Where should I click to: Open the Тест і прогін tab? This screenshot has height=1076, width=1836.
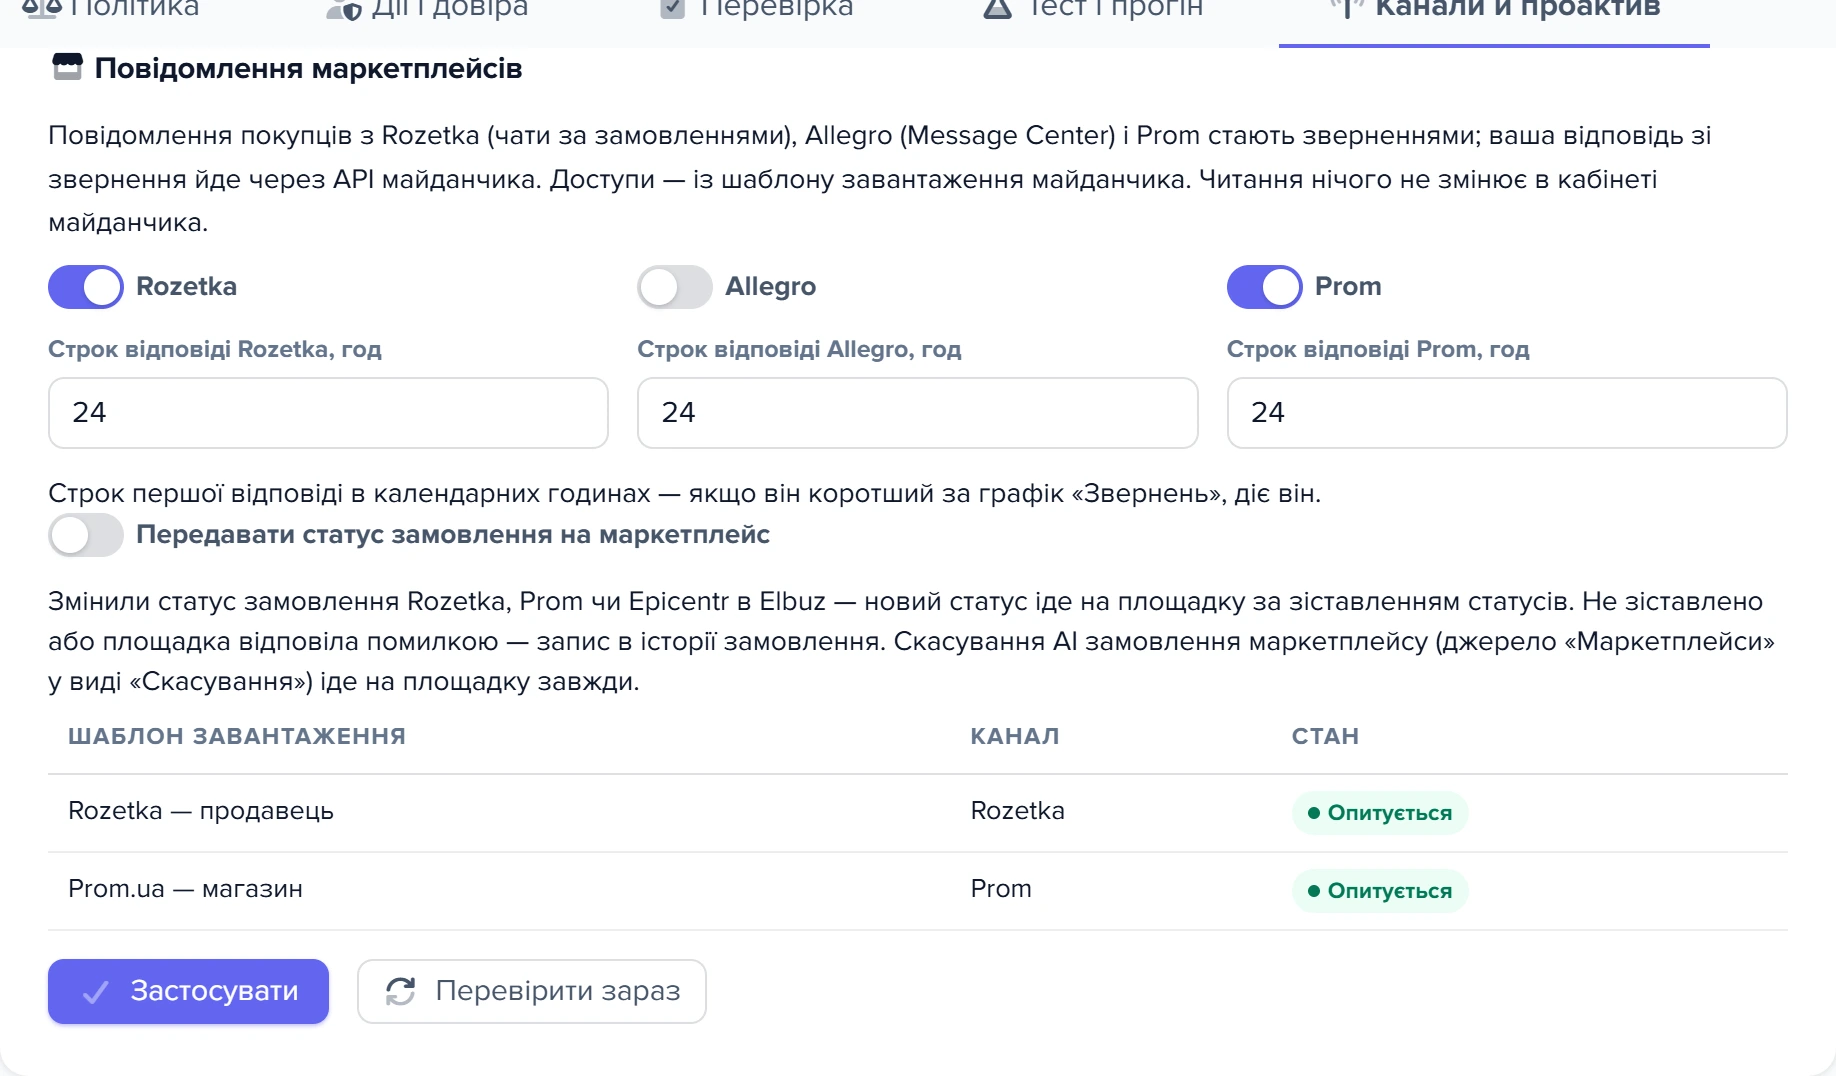(1093, 10)
